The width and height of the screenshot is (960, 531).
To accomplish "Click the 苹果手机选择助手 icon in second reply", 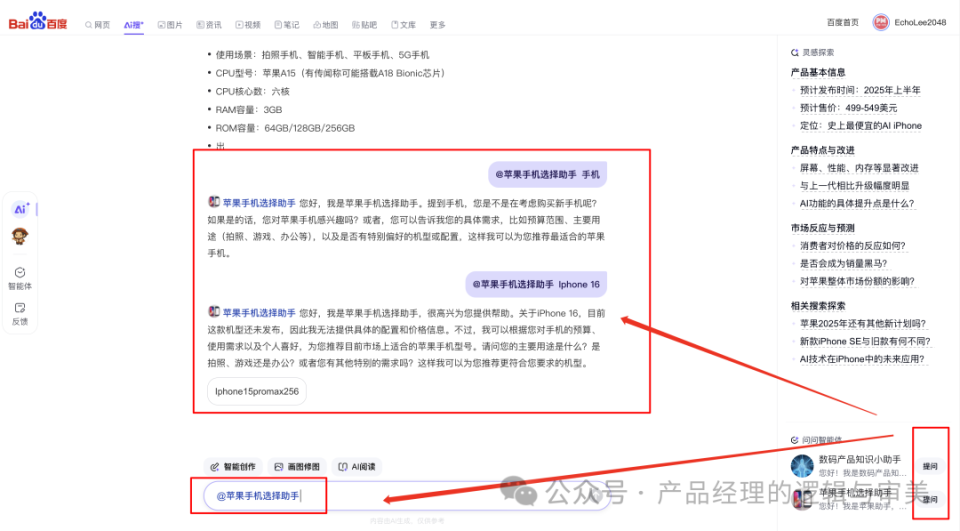I will point(214,311).
